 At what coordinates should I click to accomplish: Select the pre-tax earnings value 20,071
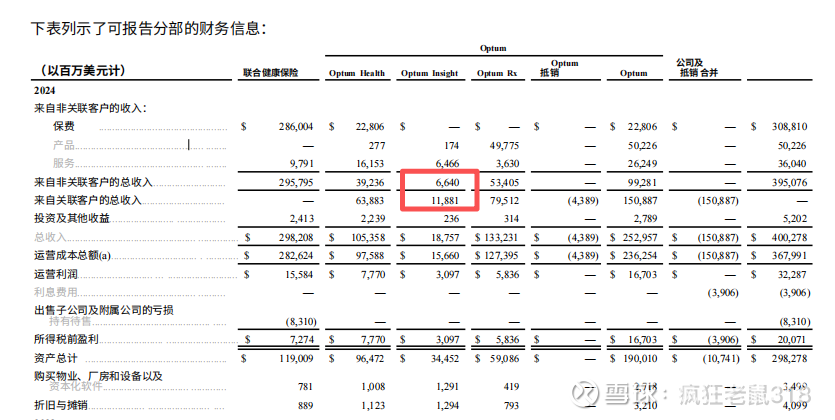(x=792, y=340)
